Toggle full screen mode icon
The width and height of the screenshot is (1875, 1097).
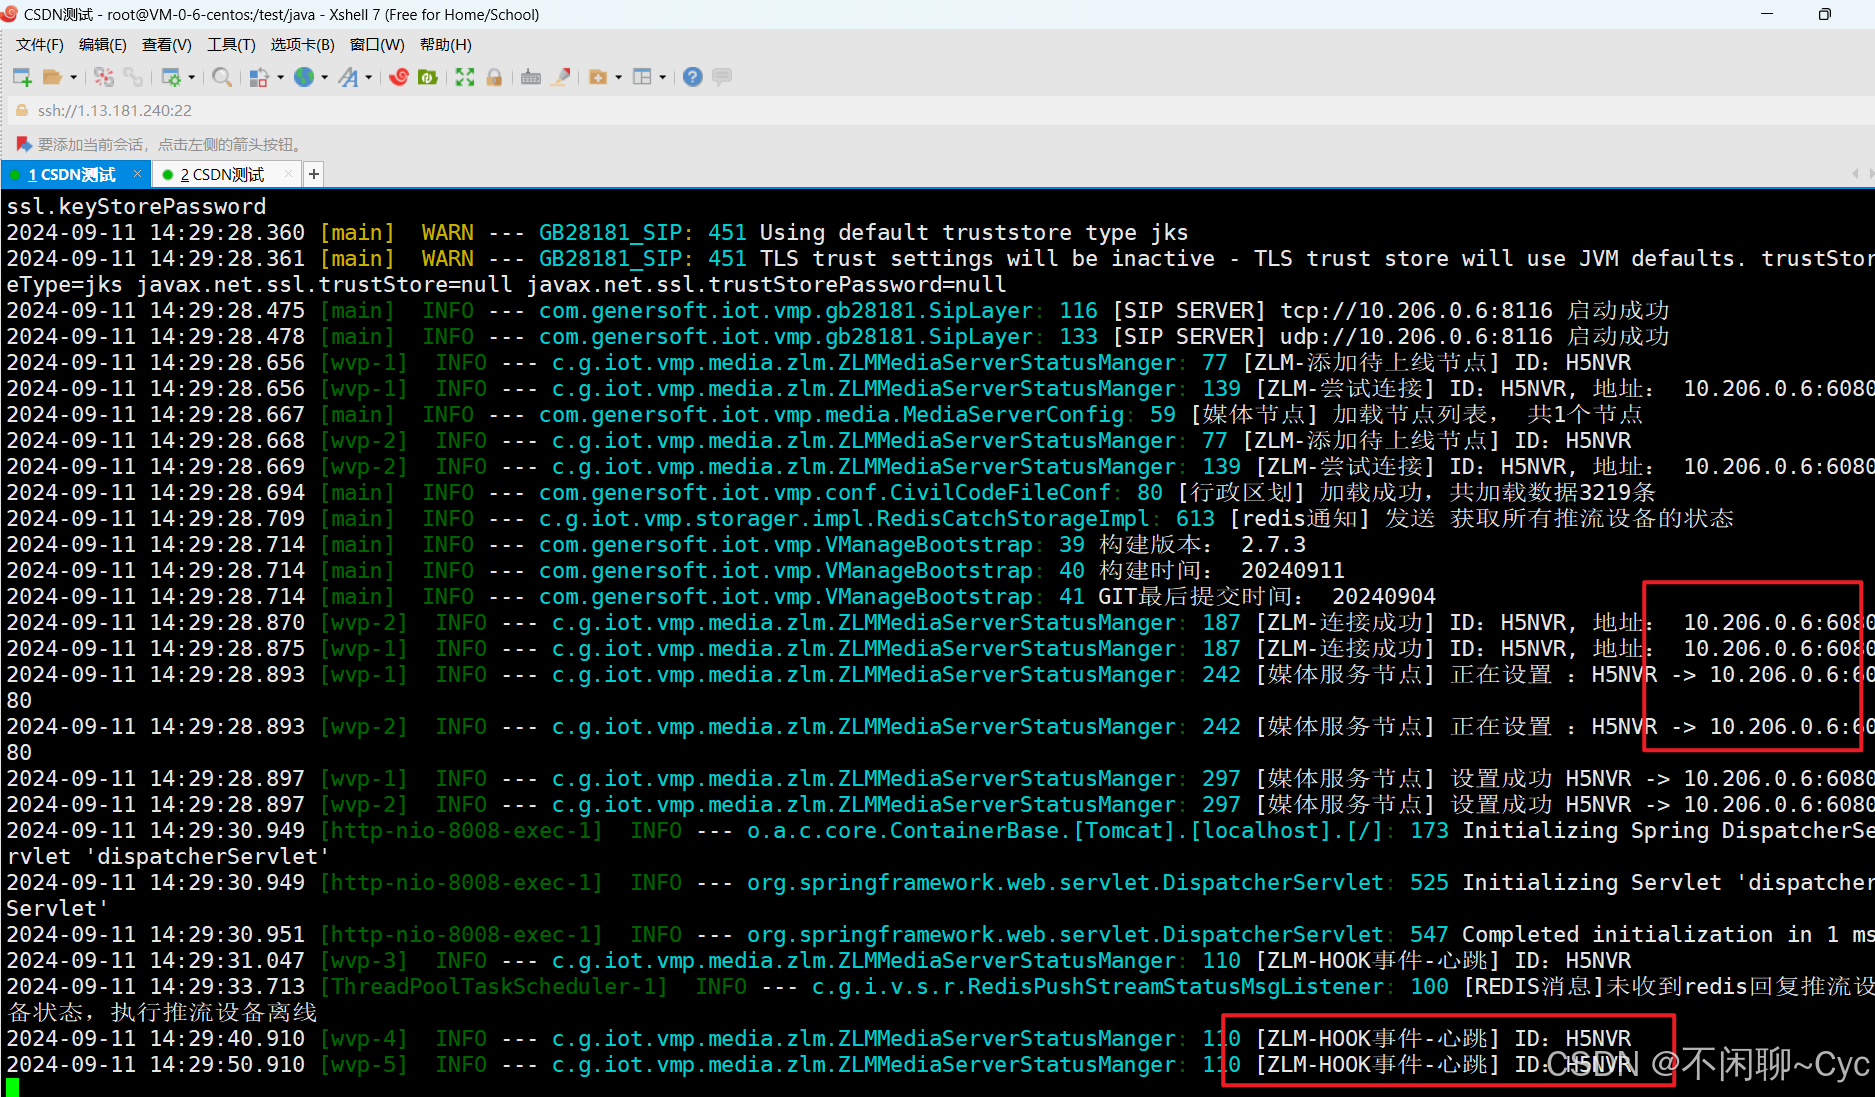click(465, 76)
